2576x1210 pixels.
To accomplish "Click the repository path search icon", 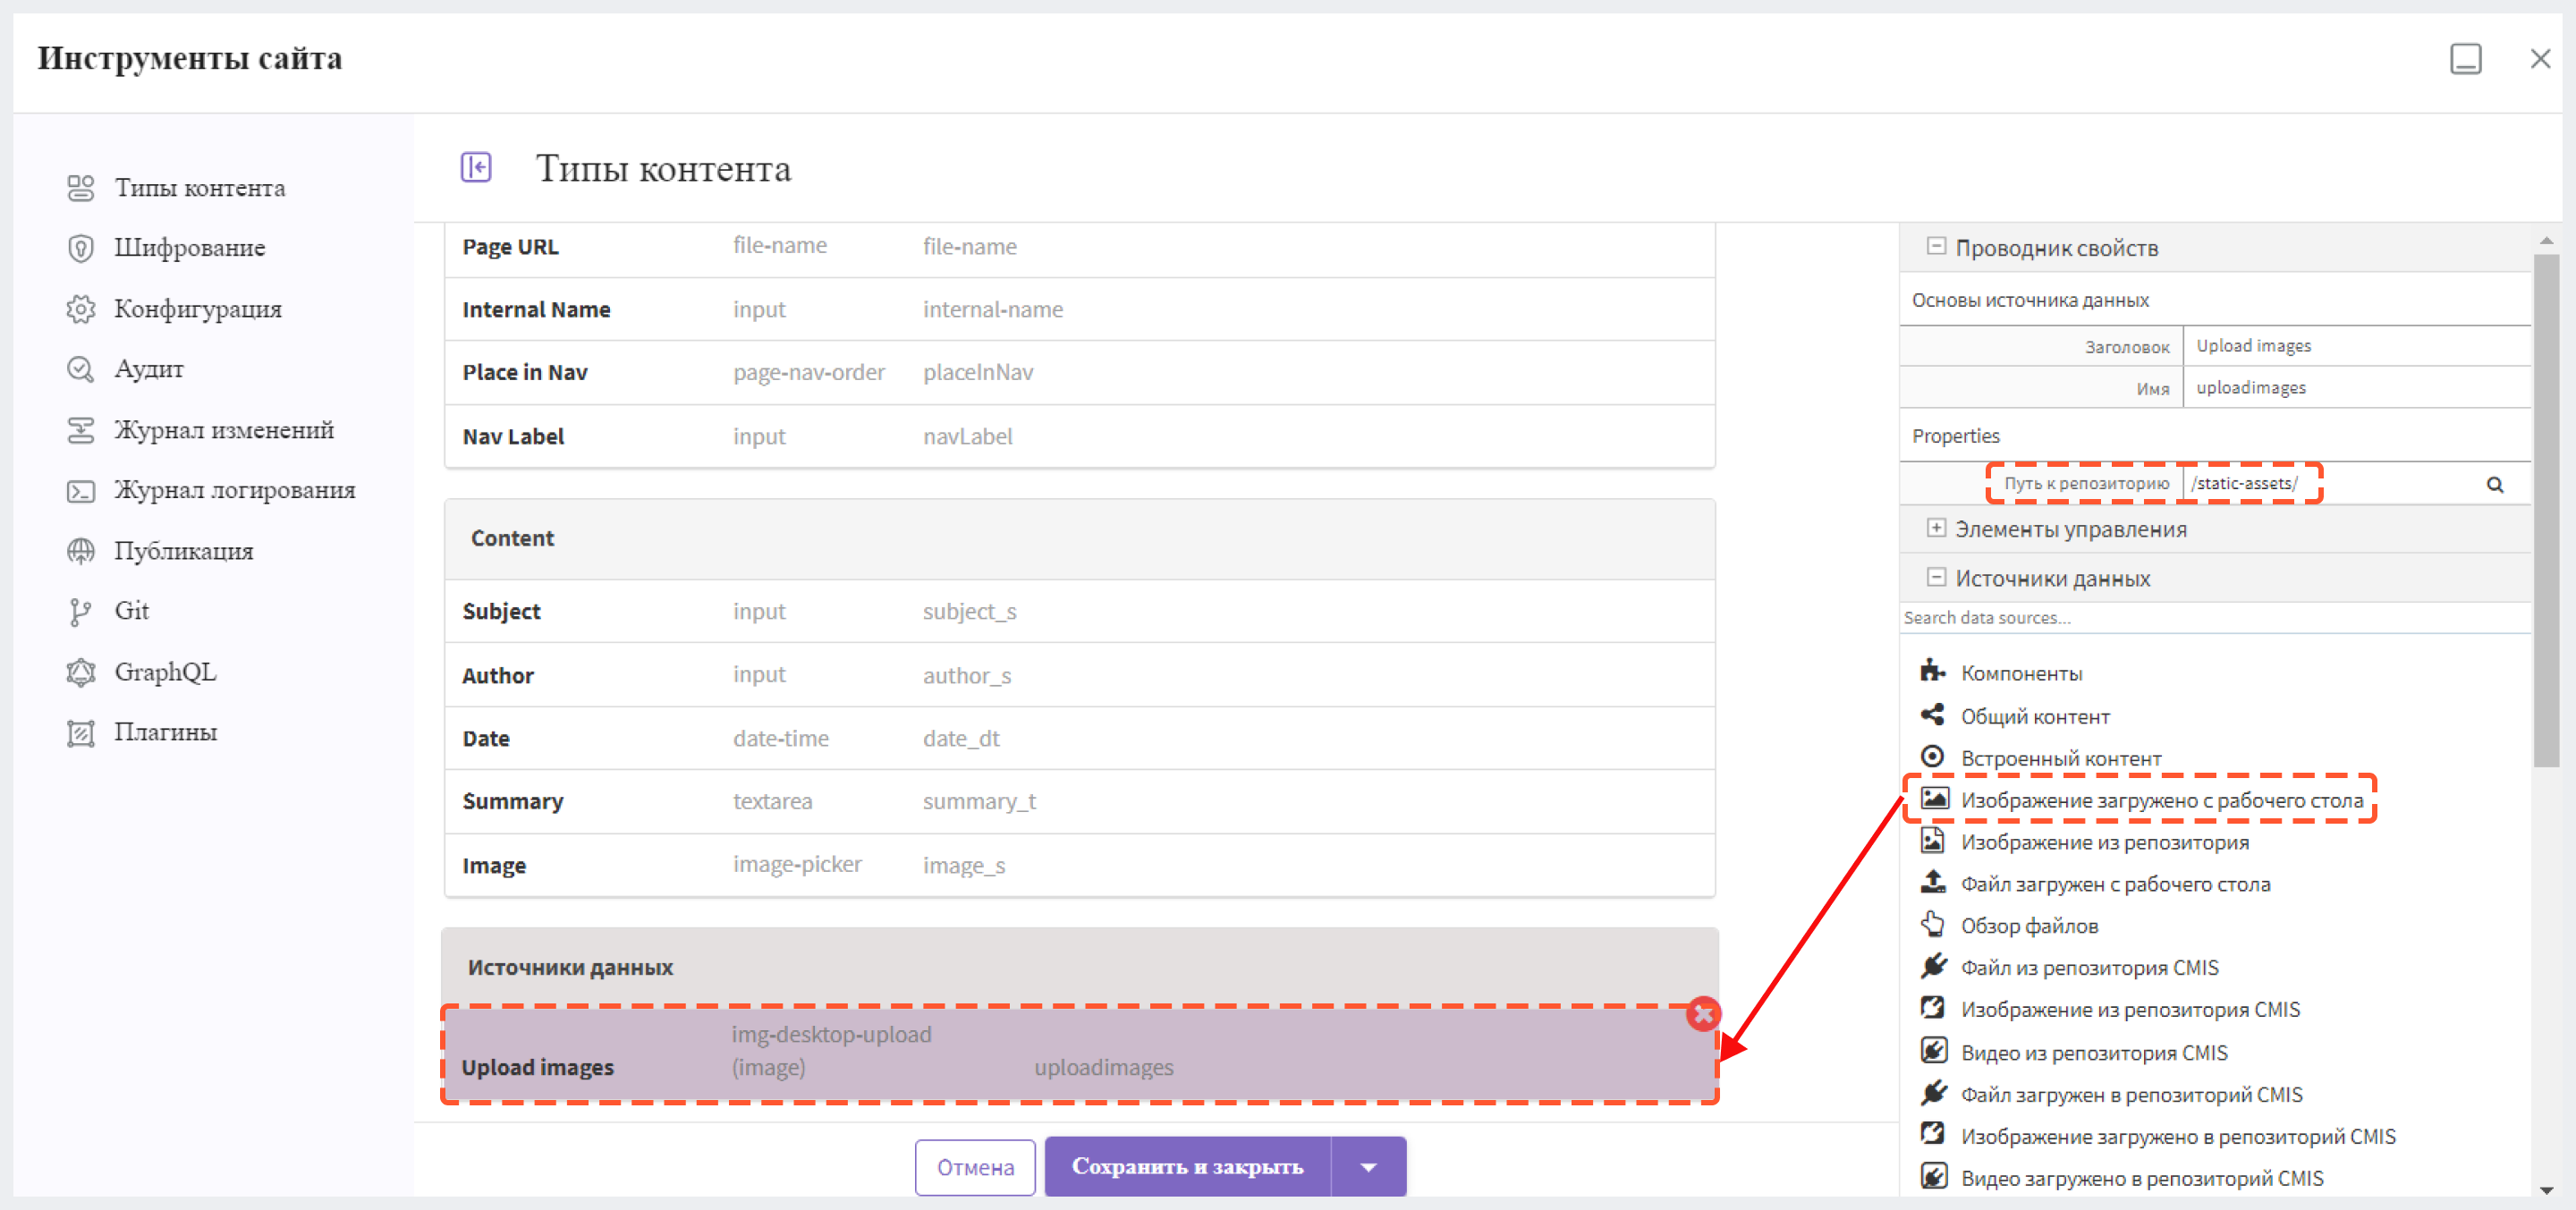I will tap(2495, 485).
